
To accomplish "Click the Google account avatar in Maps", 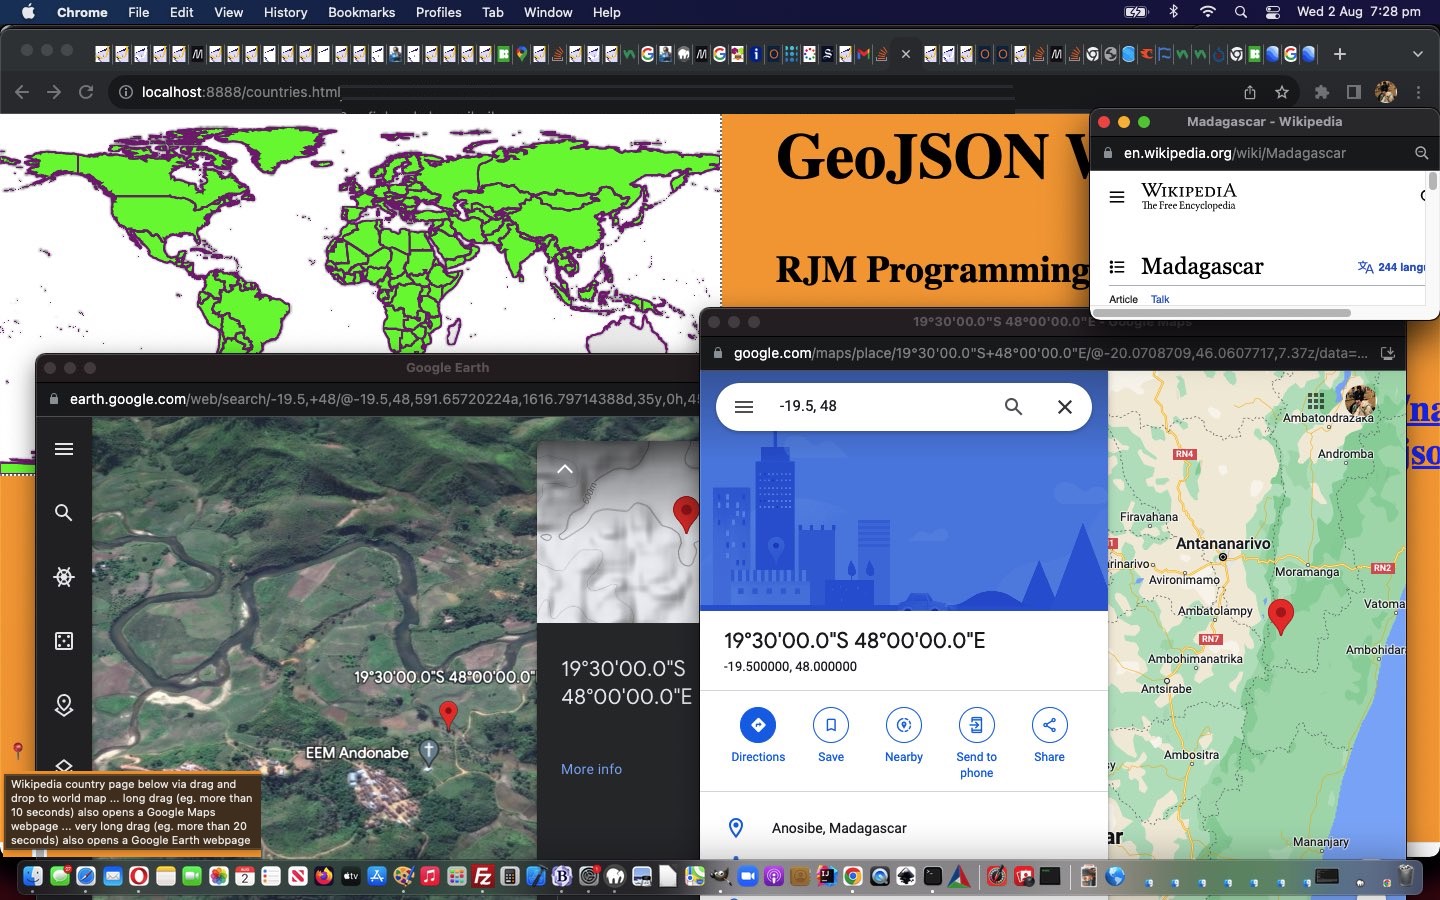I will 1360,401.
